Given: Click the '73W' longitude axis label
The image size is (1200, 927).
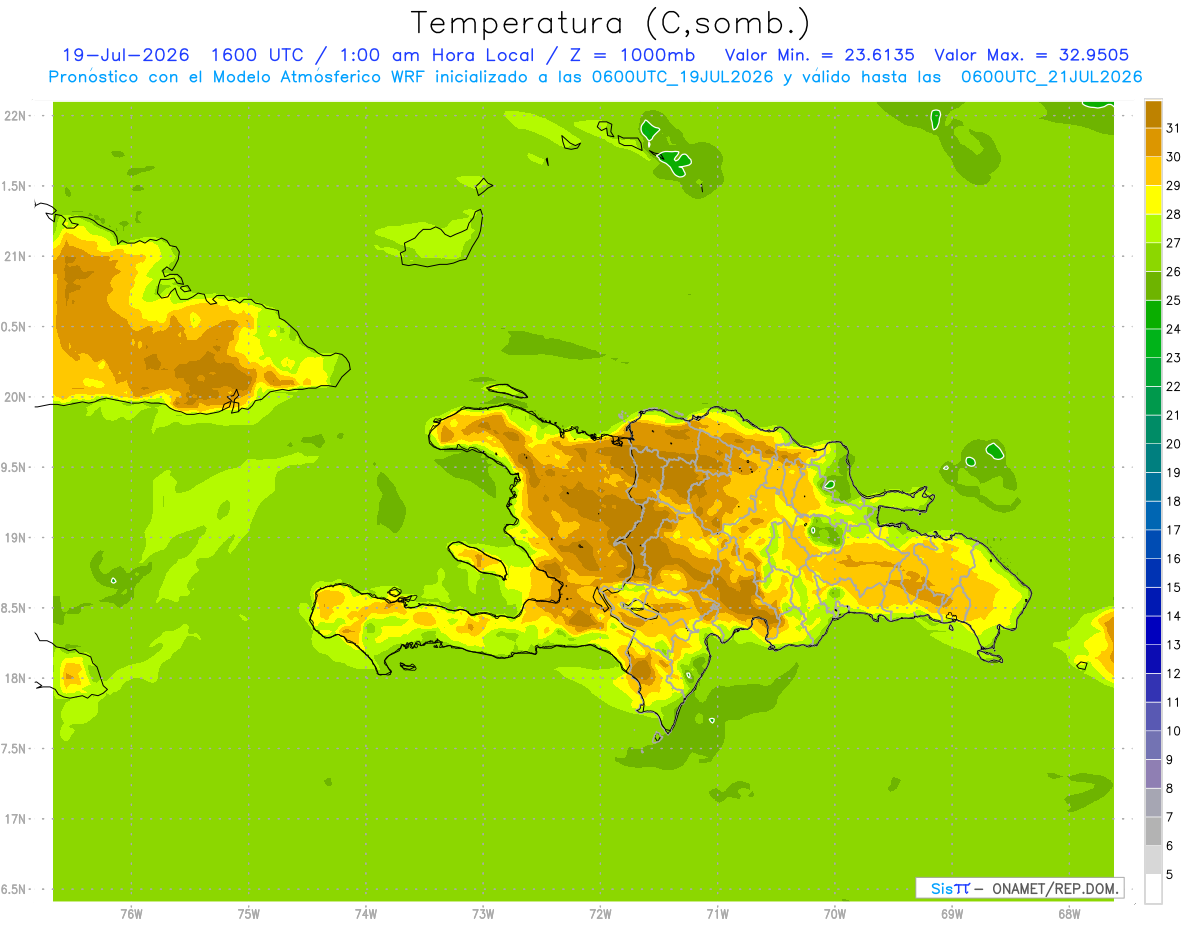Looking at the screenshot, I should click(x=482, y=913).
